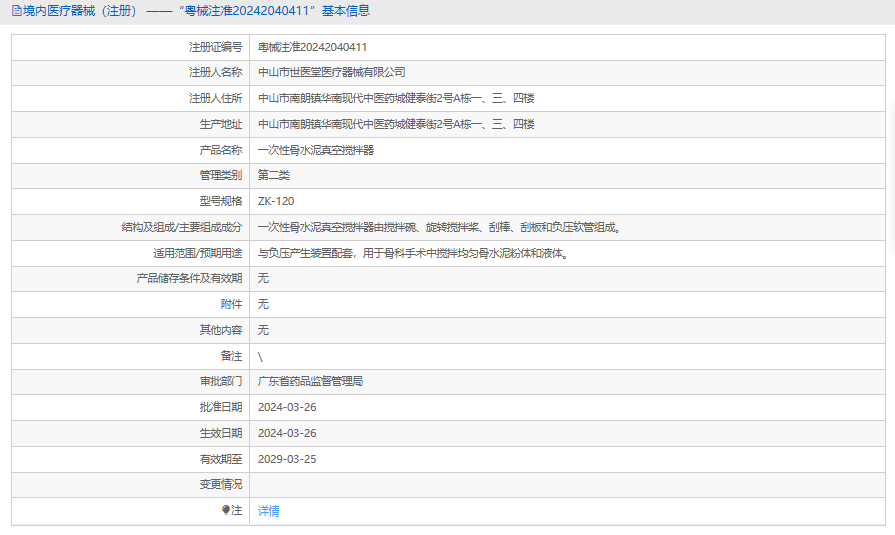This screenshot has width=895, height=535.
Task: Click the 注册人名称 label
Action: 215,73
